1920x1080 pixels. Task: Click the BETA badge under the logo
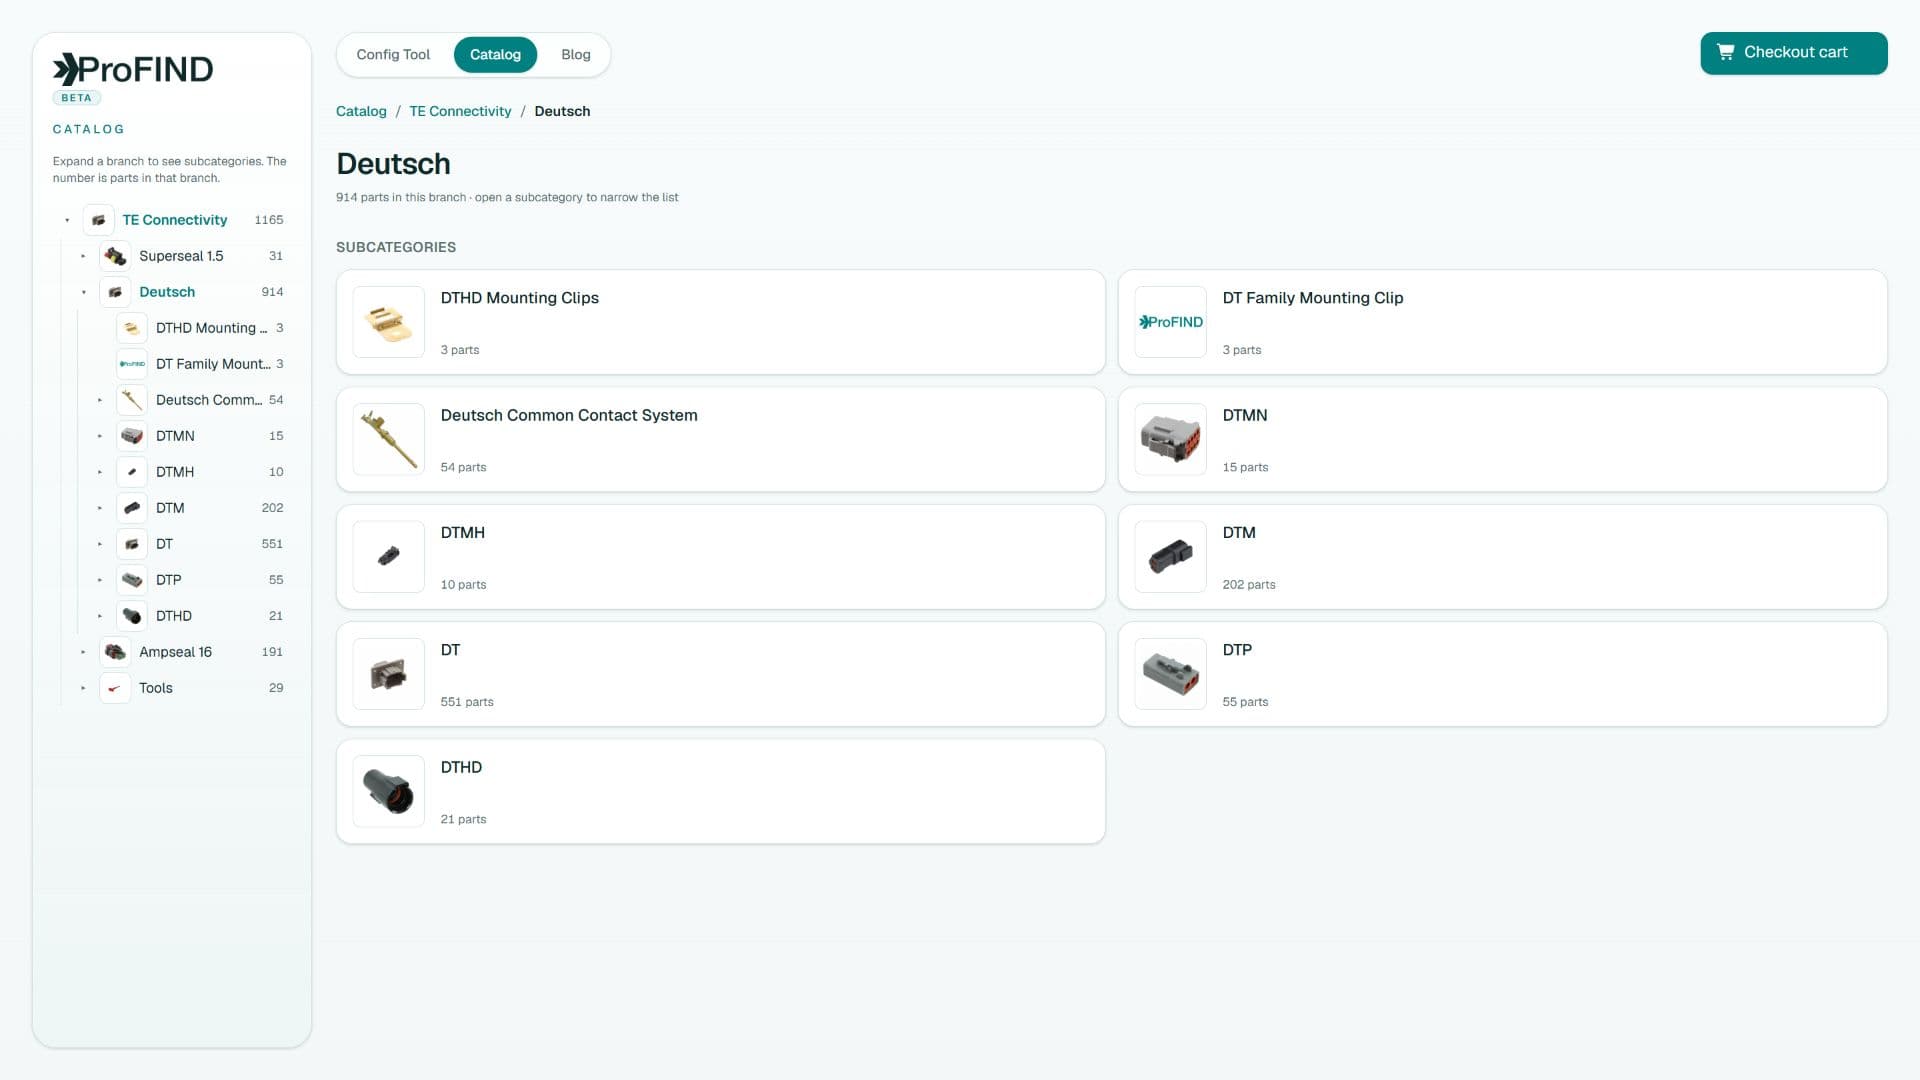[76, 98]
